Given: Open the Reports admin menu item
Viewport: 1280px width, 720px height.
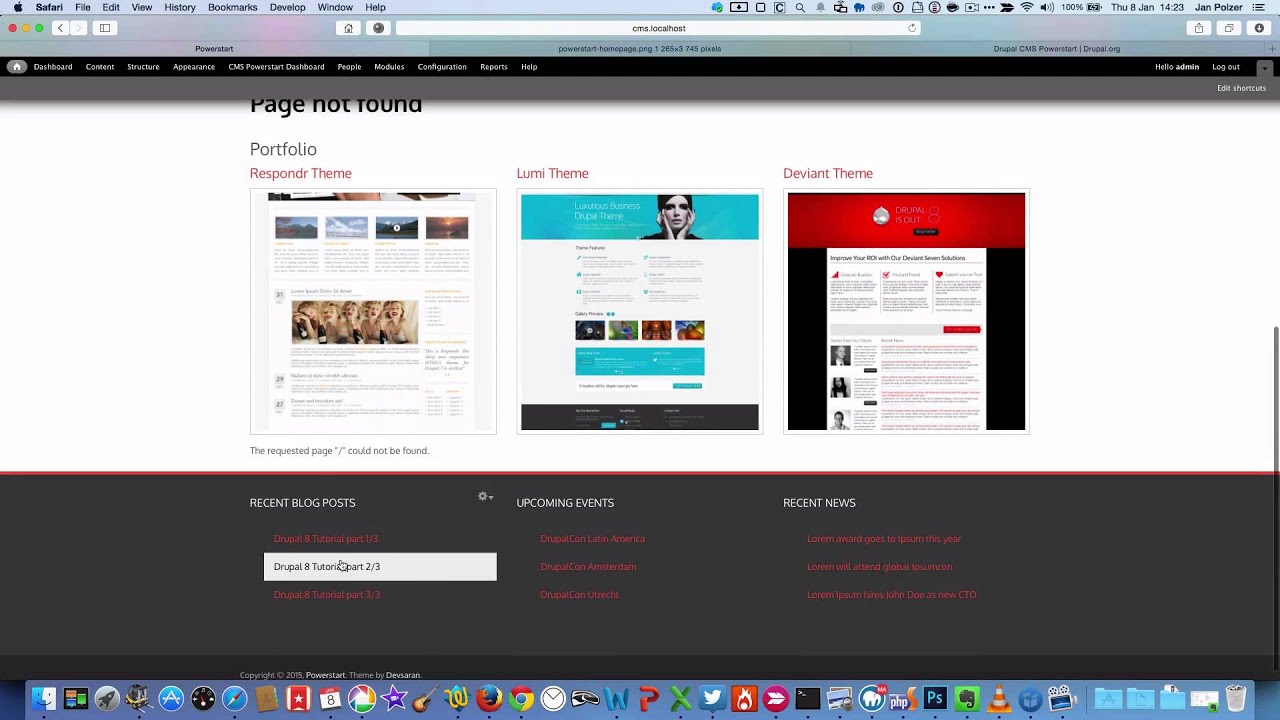Looking at the screenshot, I should tap(494, 67).
